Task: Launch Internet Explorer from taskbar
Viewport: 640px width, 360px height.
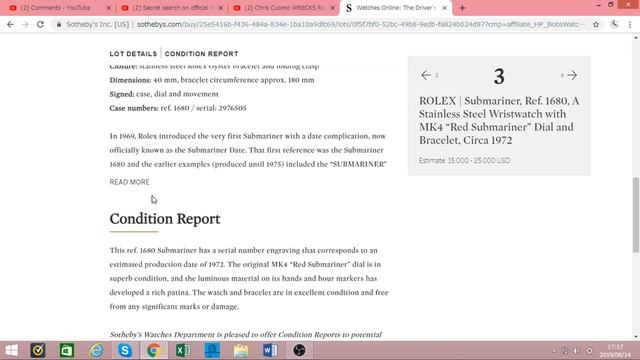Action: [96, 351]
